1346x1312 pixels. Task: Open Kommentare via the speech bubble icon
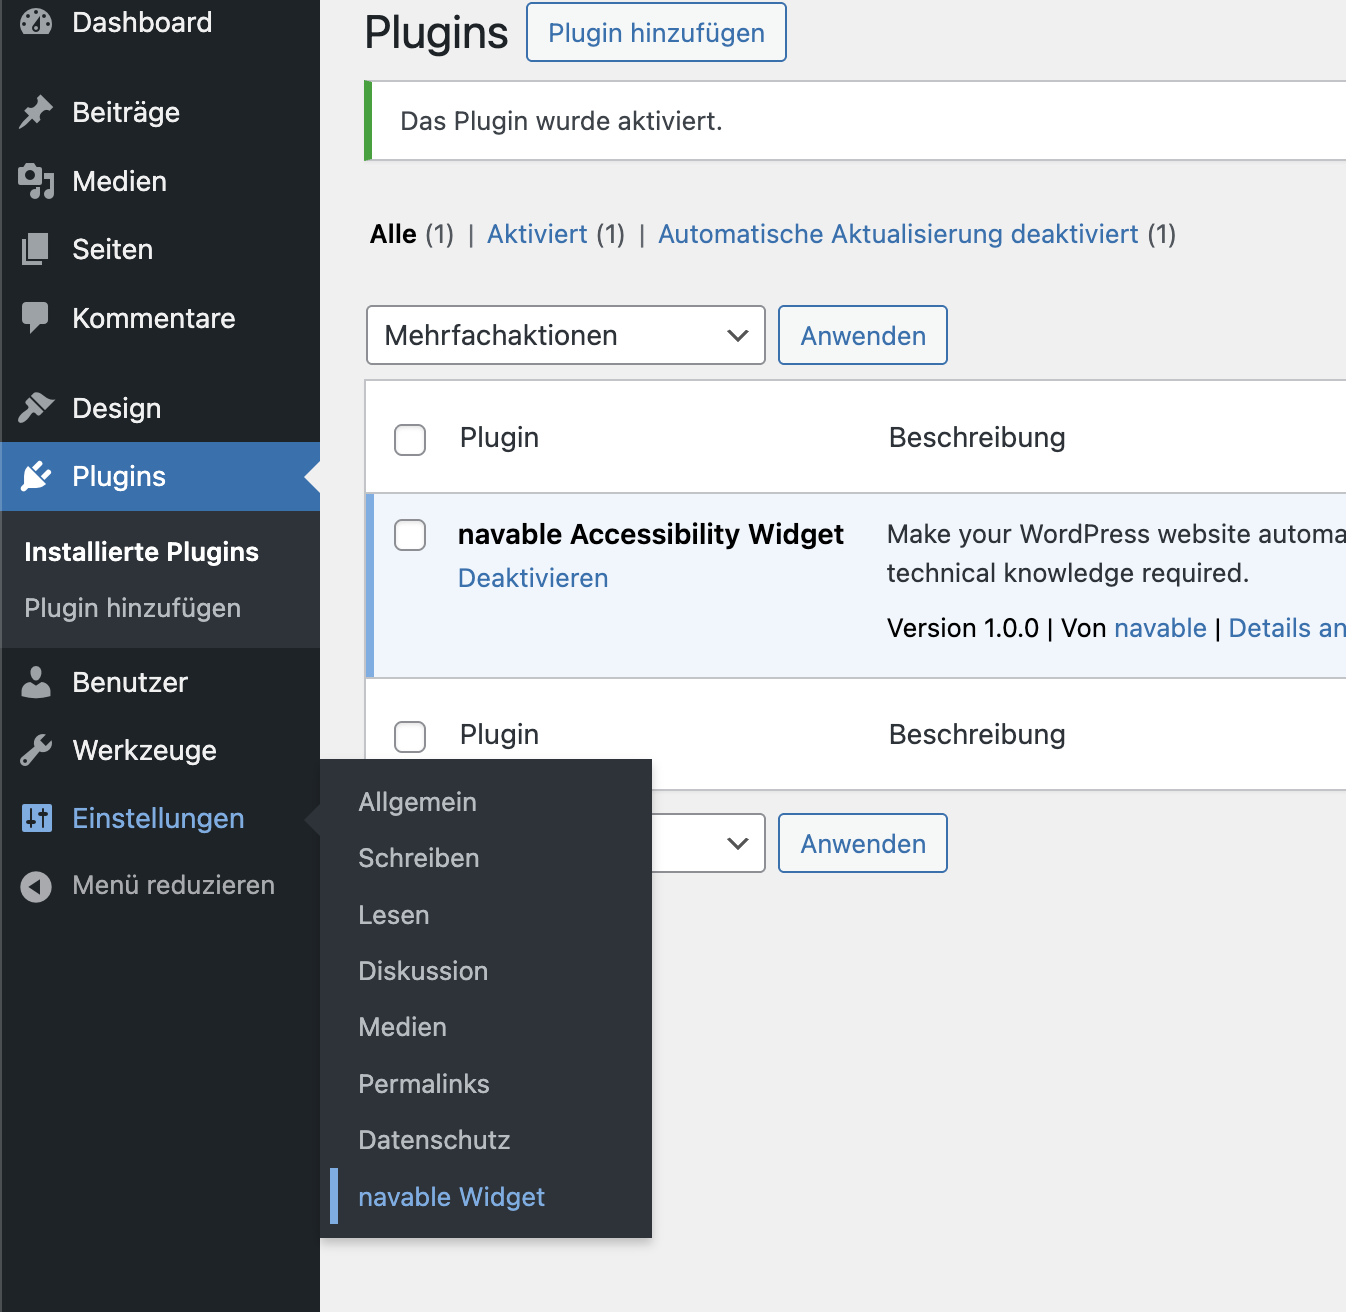36,317
